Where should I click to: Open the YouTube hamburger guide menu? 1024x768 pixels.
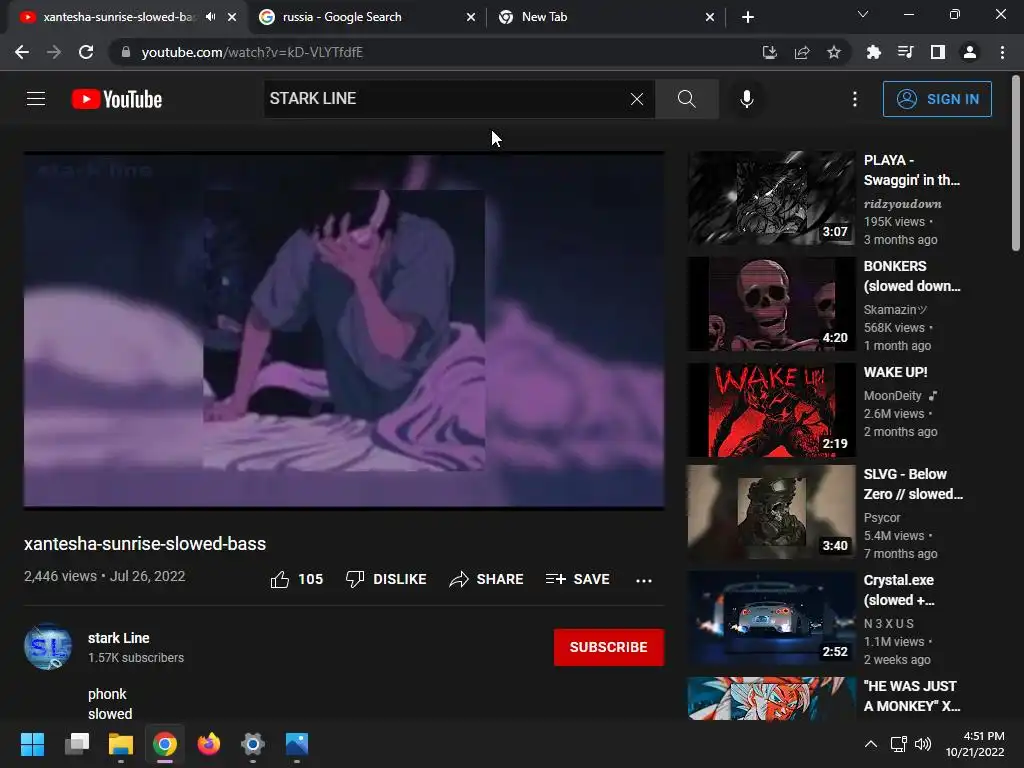pos(36,99)
